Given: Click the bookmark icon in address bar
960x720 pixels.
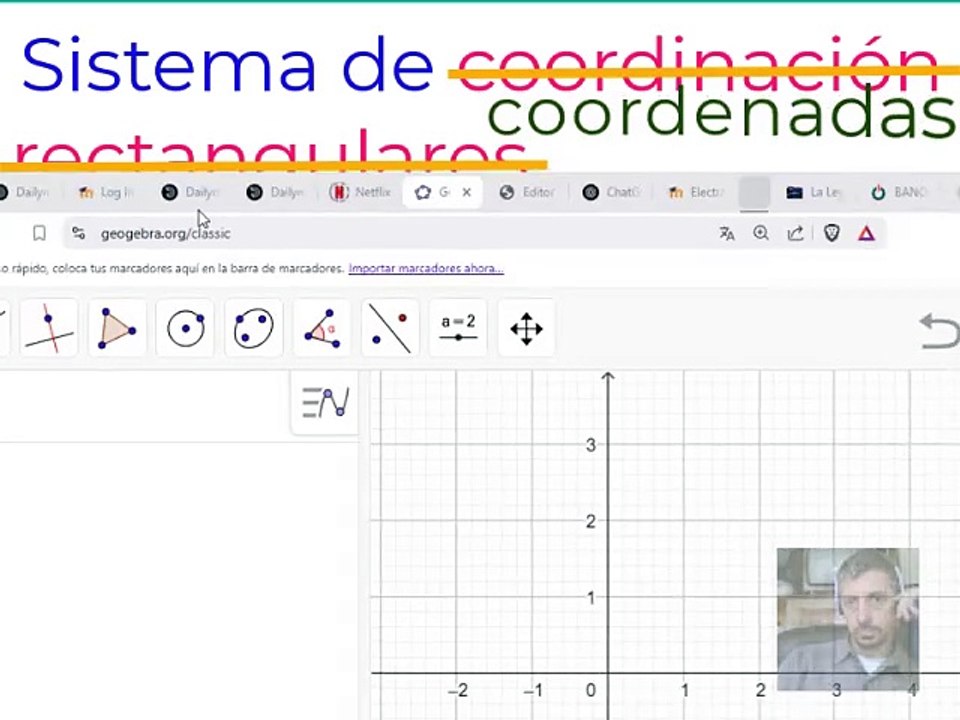Looking at the screenshot, I should [39, 233].
